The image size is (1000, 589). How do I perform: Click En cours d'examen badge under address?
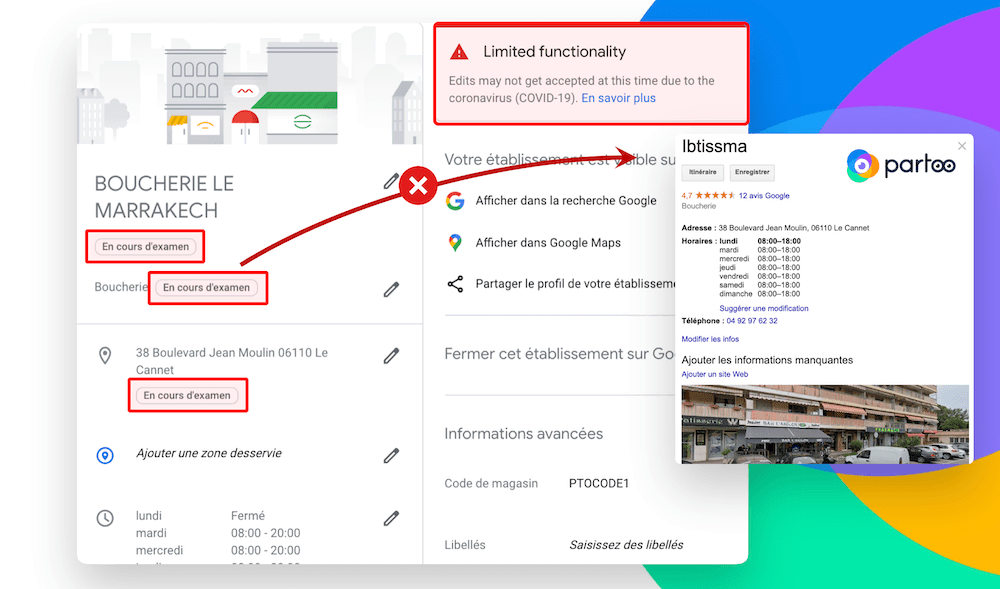point(187,395)
